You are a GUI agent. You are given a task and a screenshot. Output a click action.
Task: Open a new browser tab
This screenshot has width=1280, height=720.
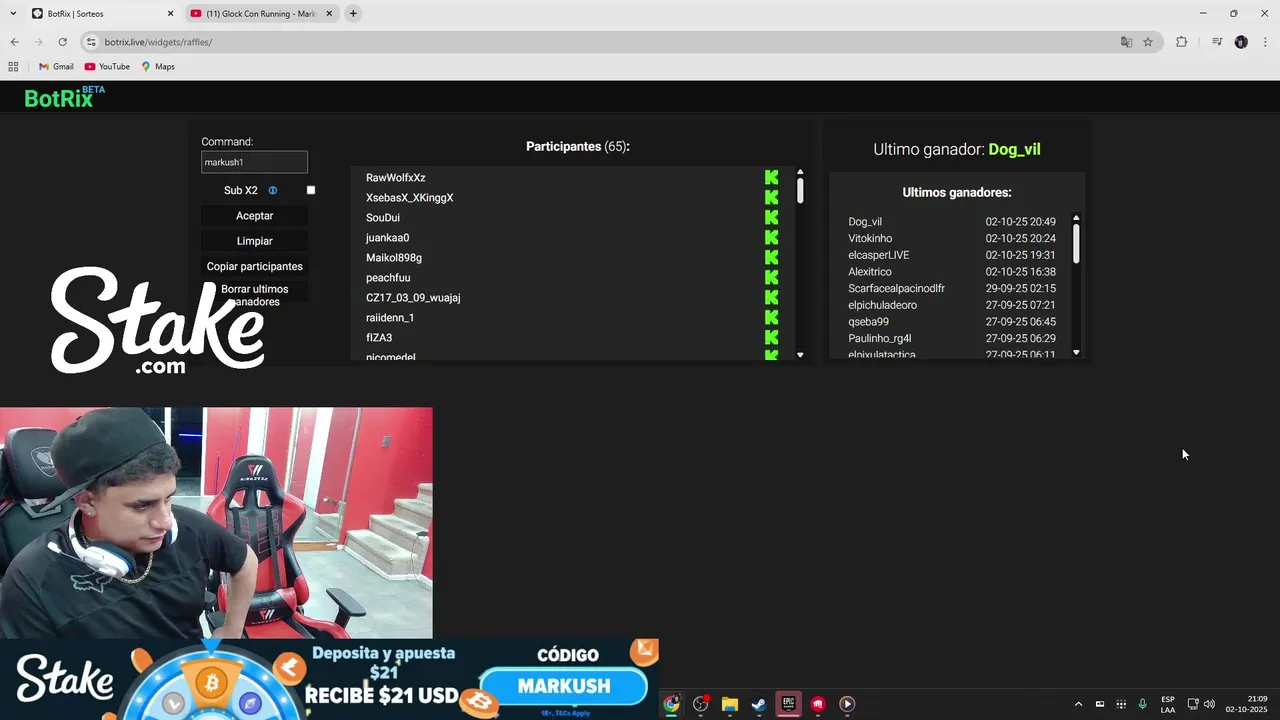point(353,14)
